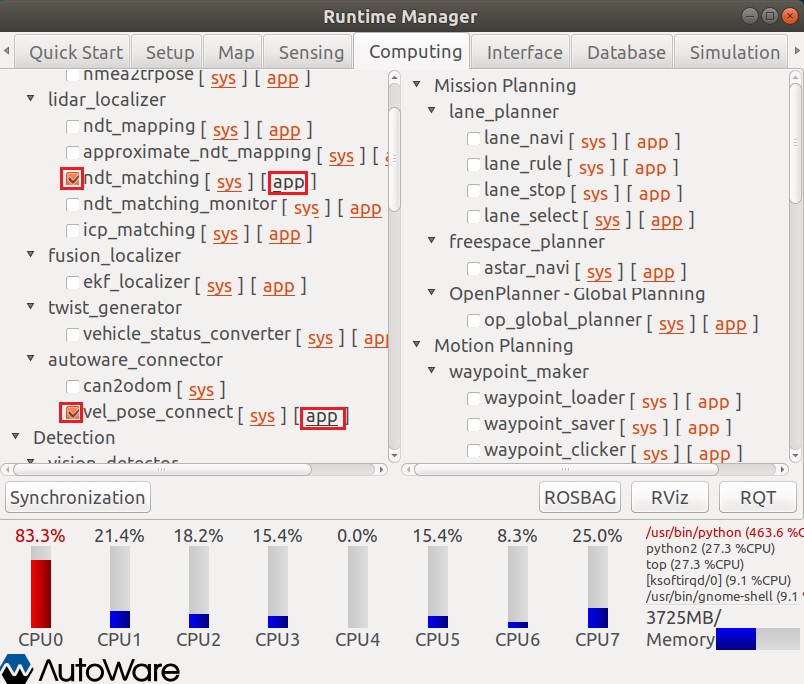Image resolution: width=804 pixels, height=684 pixels.
Task: Collapse the waypoint_maker group
Action: [x=432, y=370]
